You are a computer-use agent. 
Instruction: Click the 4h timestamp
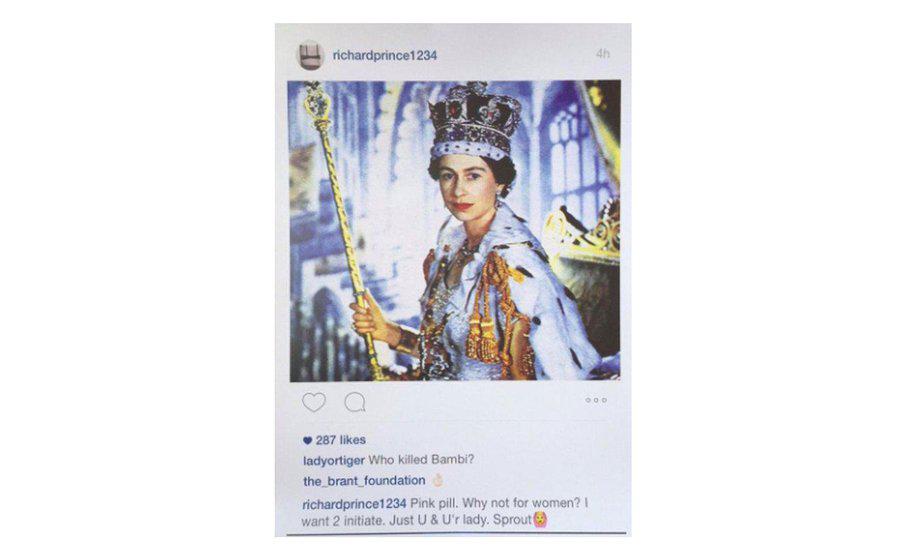coord(602,53)
